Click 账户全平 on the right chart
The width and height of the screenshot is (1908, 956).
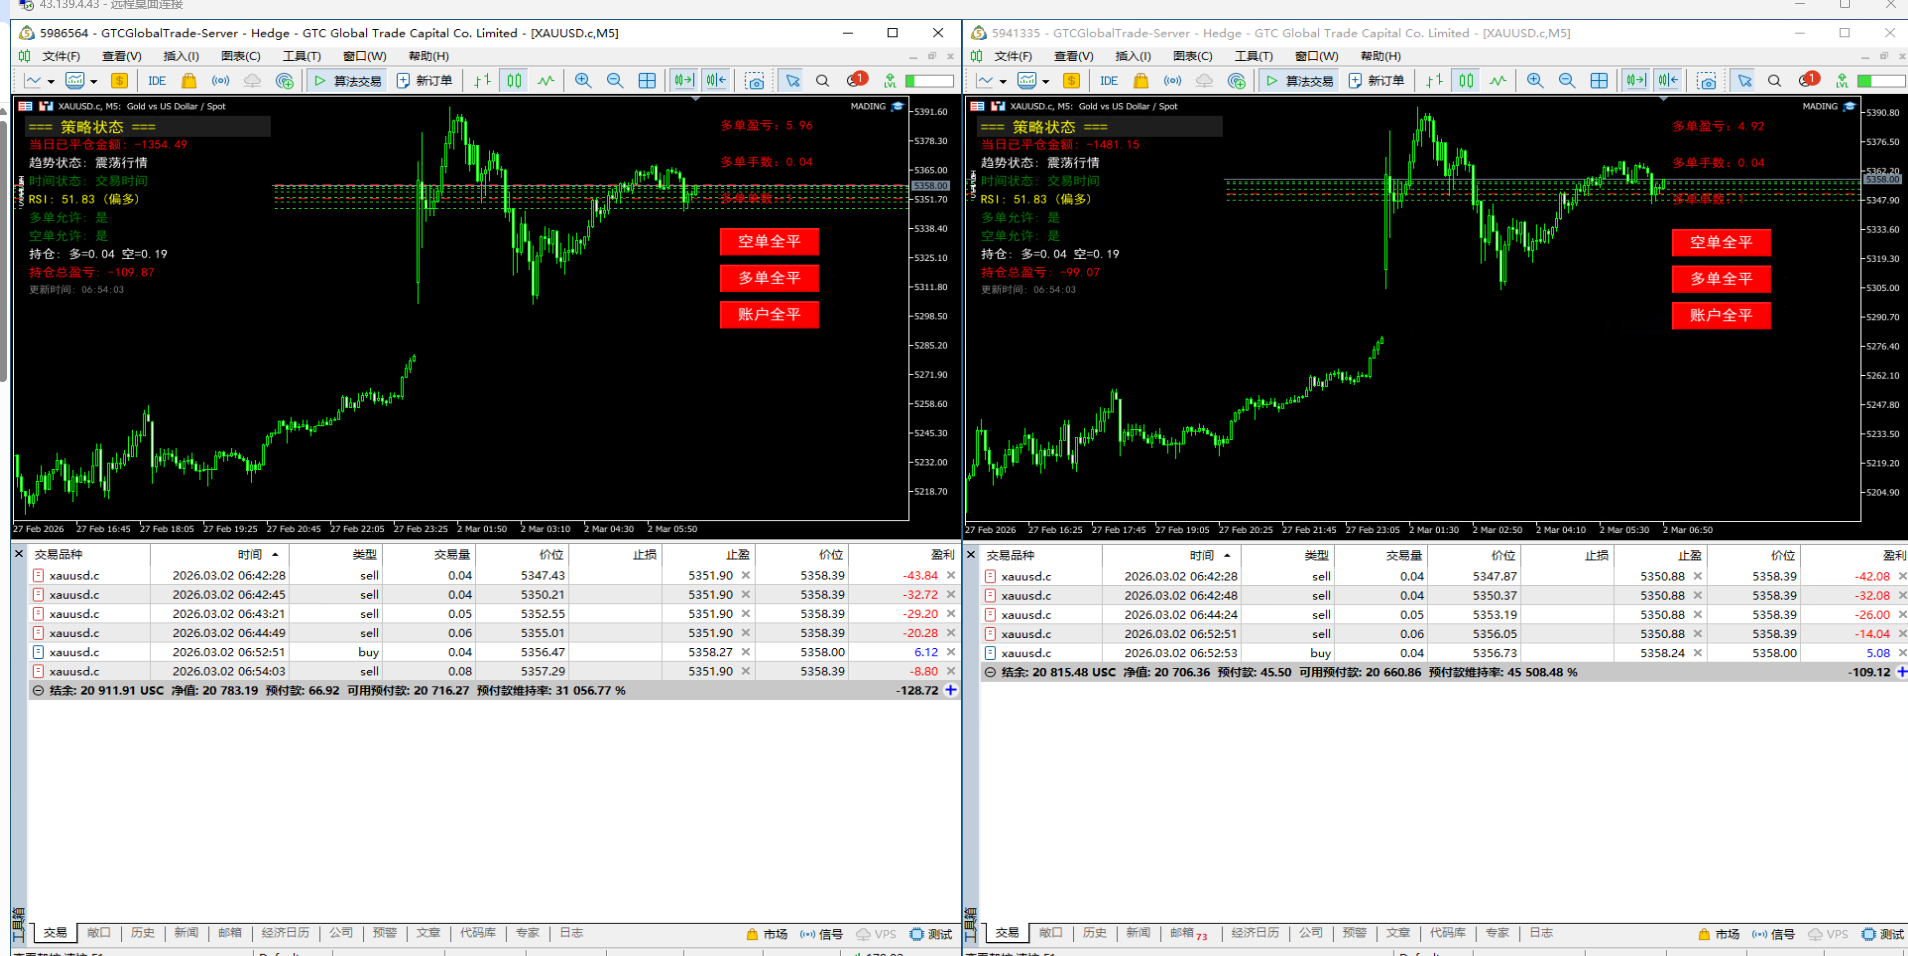point(1721,316)
